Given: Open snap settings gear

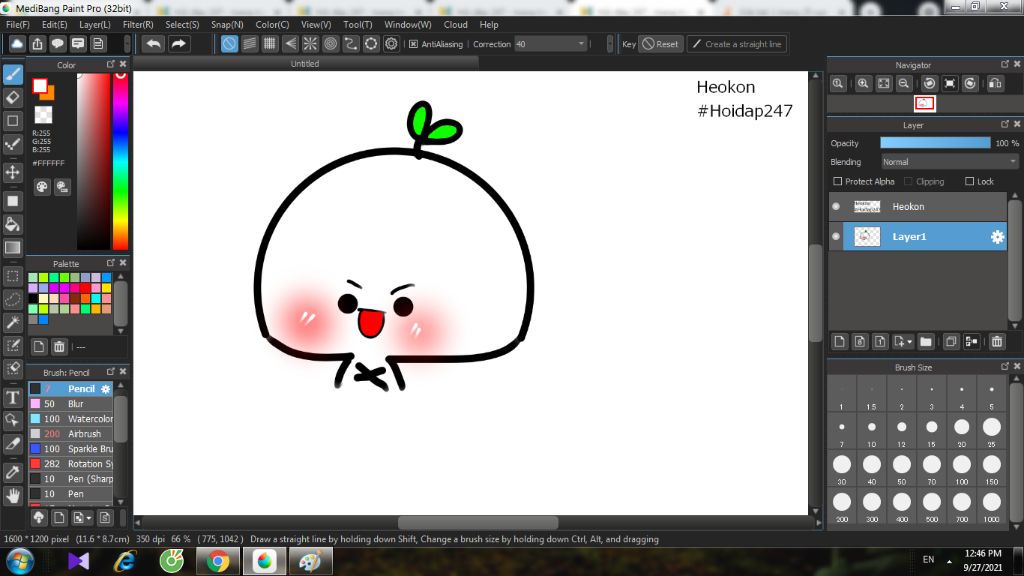Looking at the screenshot, I should click(x=391, y=44).
